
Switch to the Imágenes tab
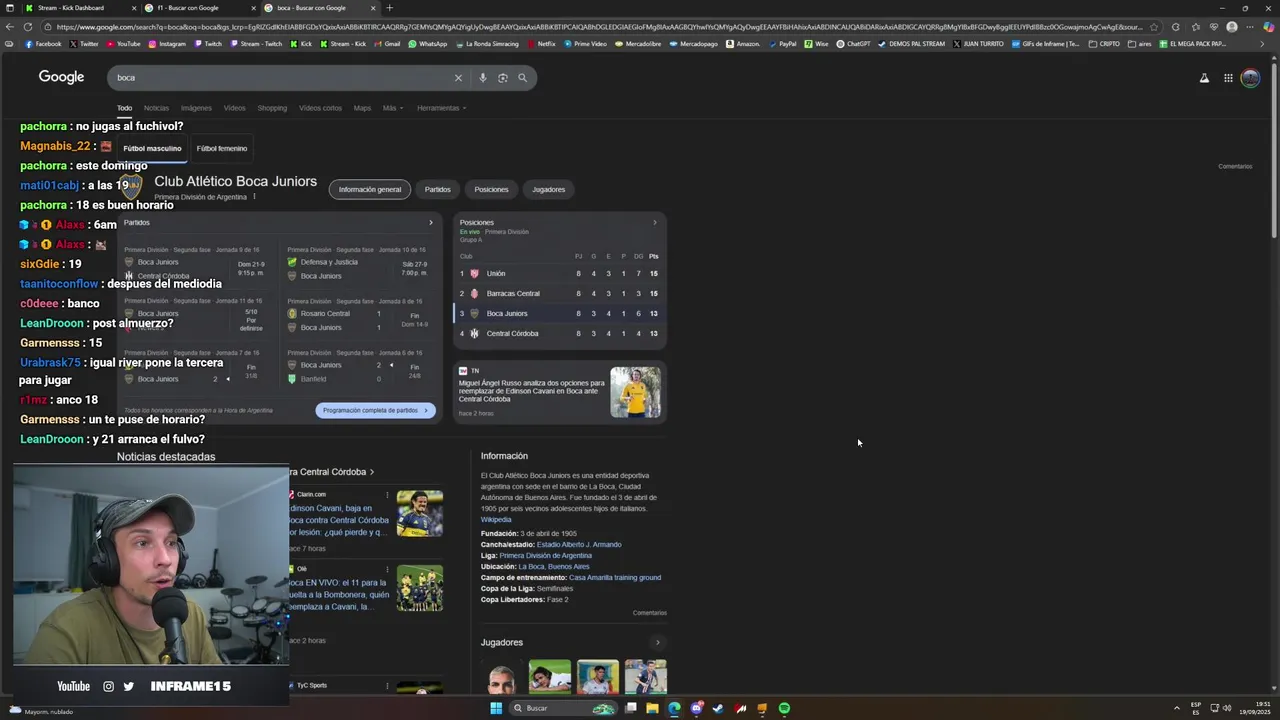tap(196, 108)
